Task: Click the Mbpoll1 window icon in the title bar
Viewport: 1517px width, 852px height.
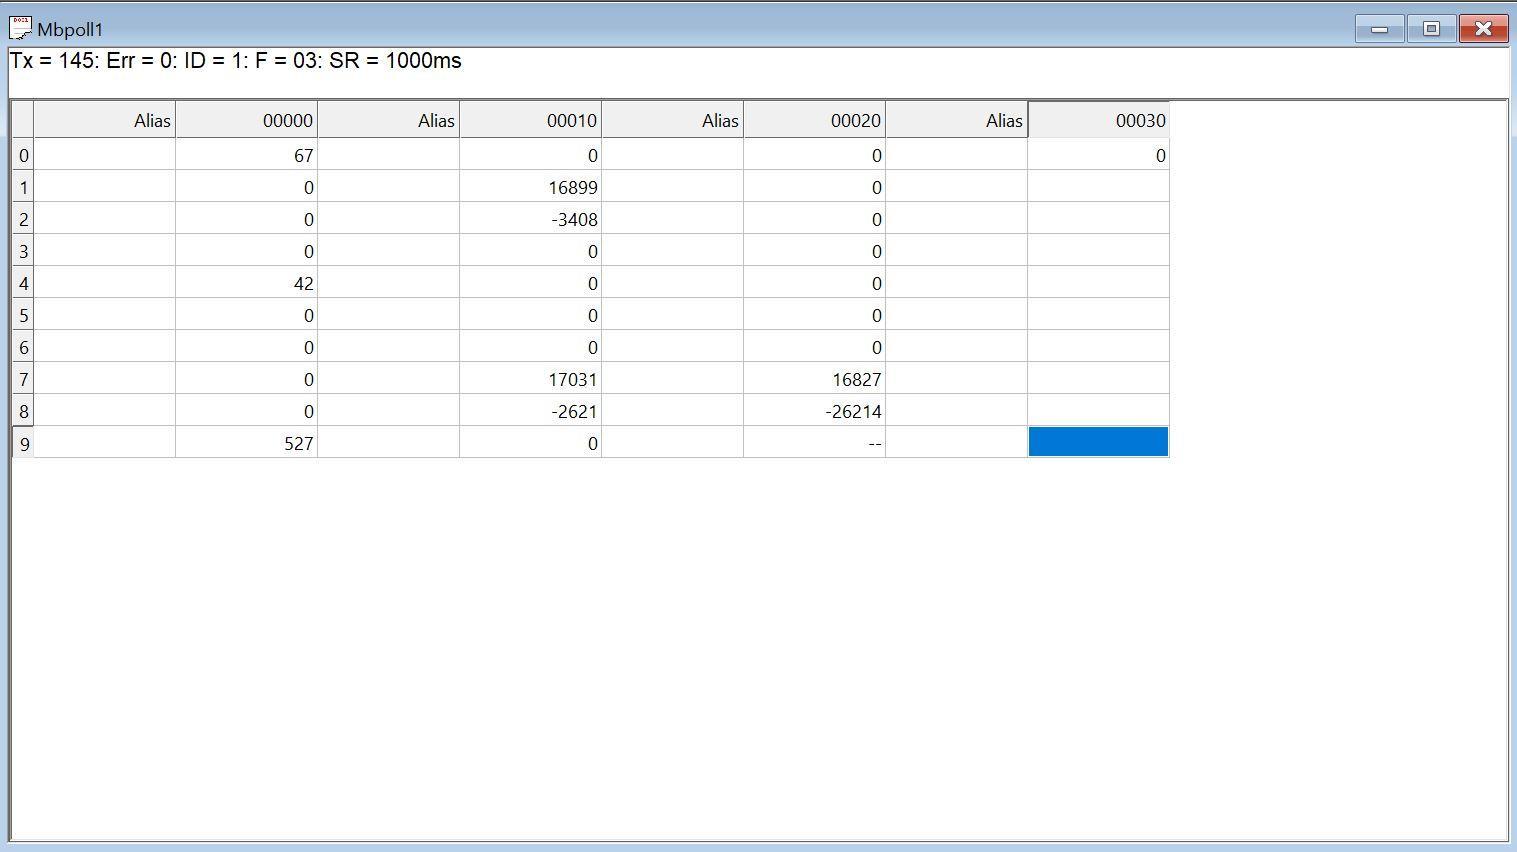Action: [x=20, y=29]
